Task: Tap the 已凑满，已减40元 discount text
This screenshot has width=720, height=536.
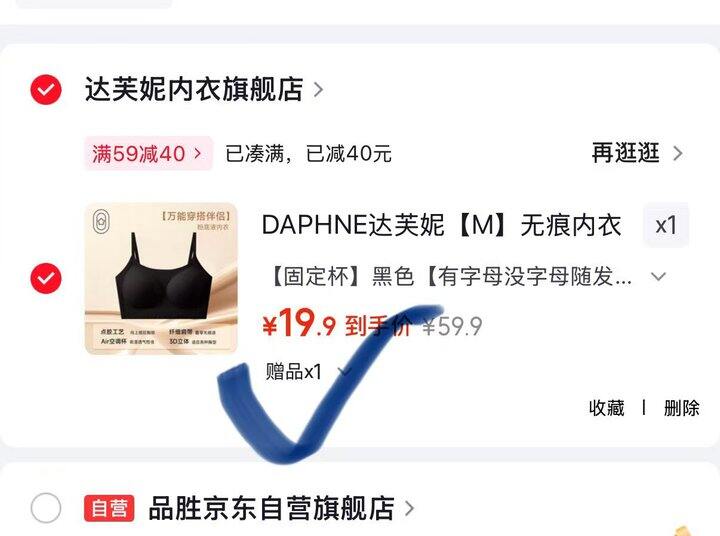Action: click(308, 153)
